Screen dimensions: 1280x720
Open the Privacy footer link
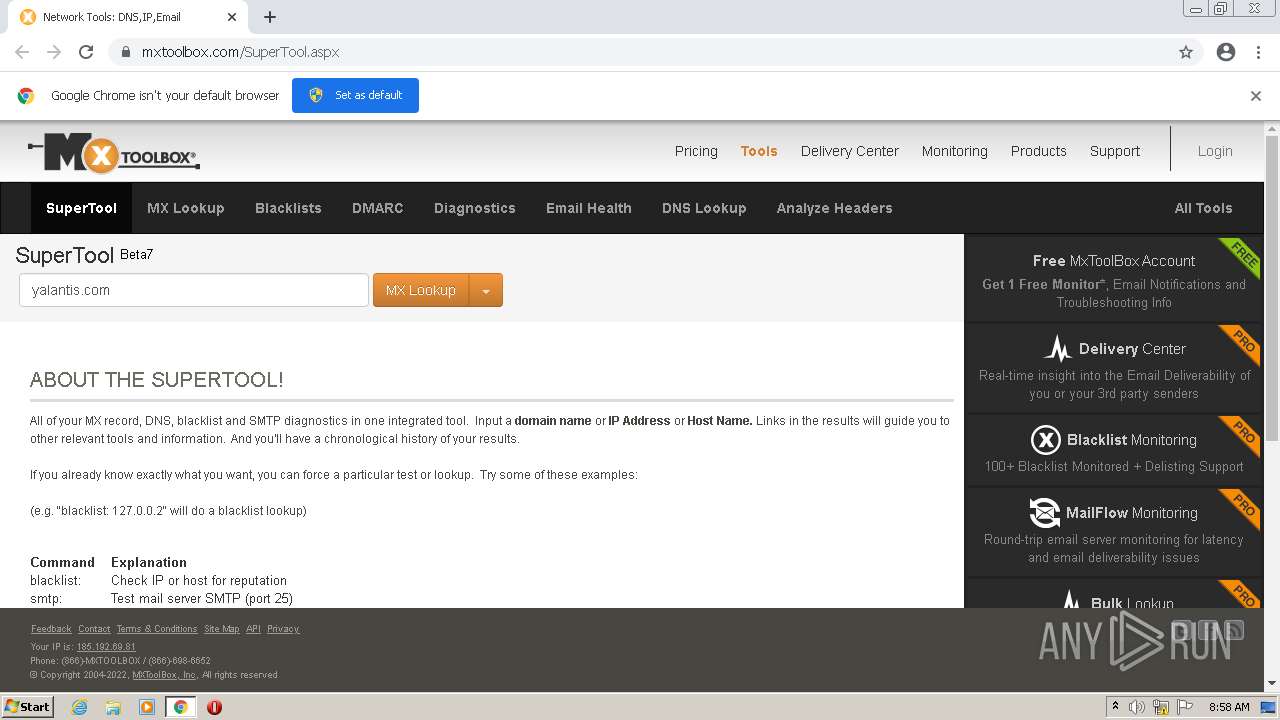pos(283,629)
